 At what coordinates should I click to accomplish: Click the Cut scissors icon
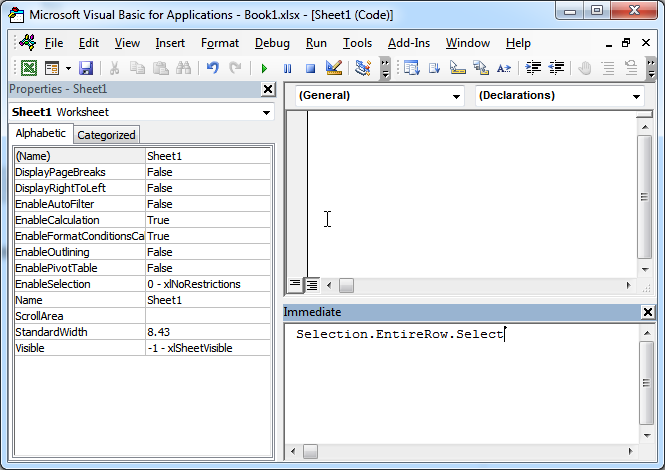114,68
